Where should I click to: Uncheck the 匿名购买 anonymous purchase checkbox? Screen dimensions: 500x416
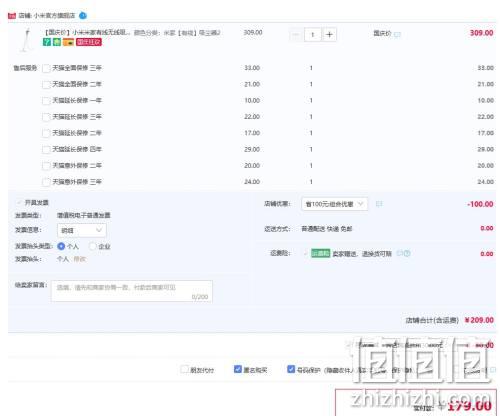[238, 369]
